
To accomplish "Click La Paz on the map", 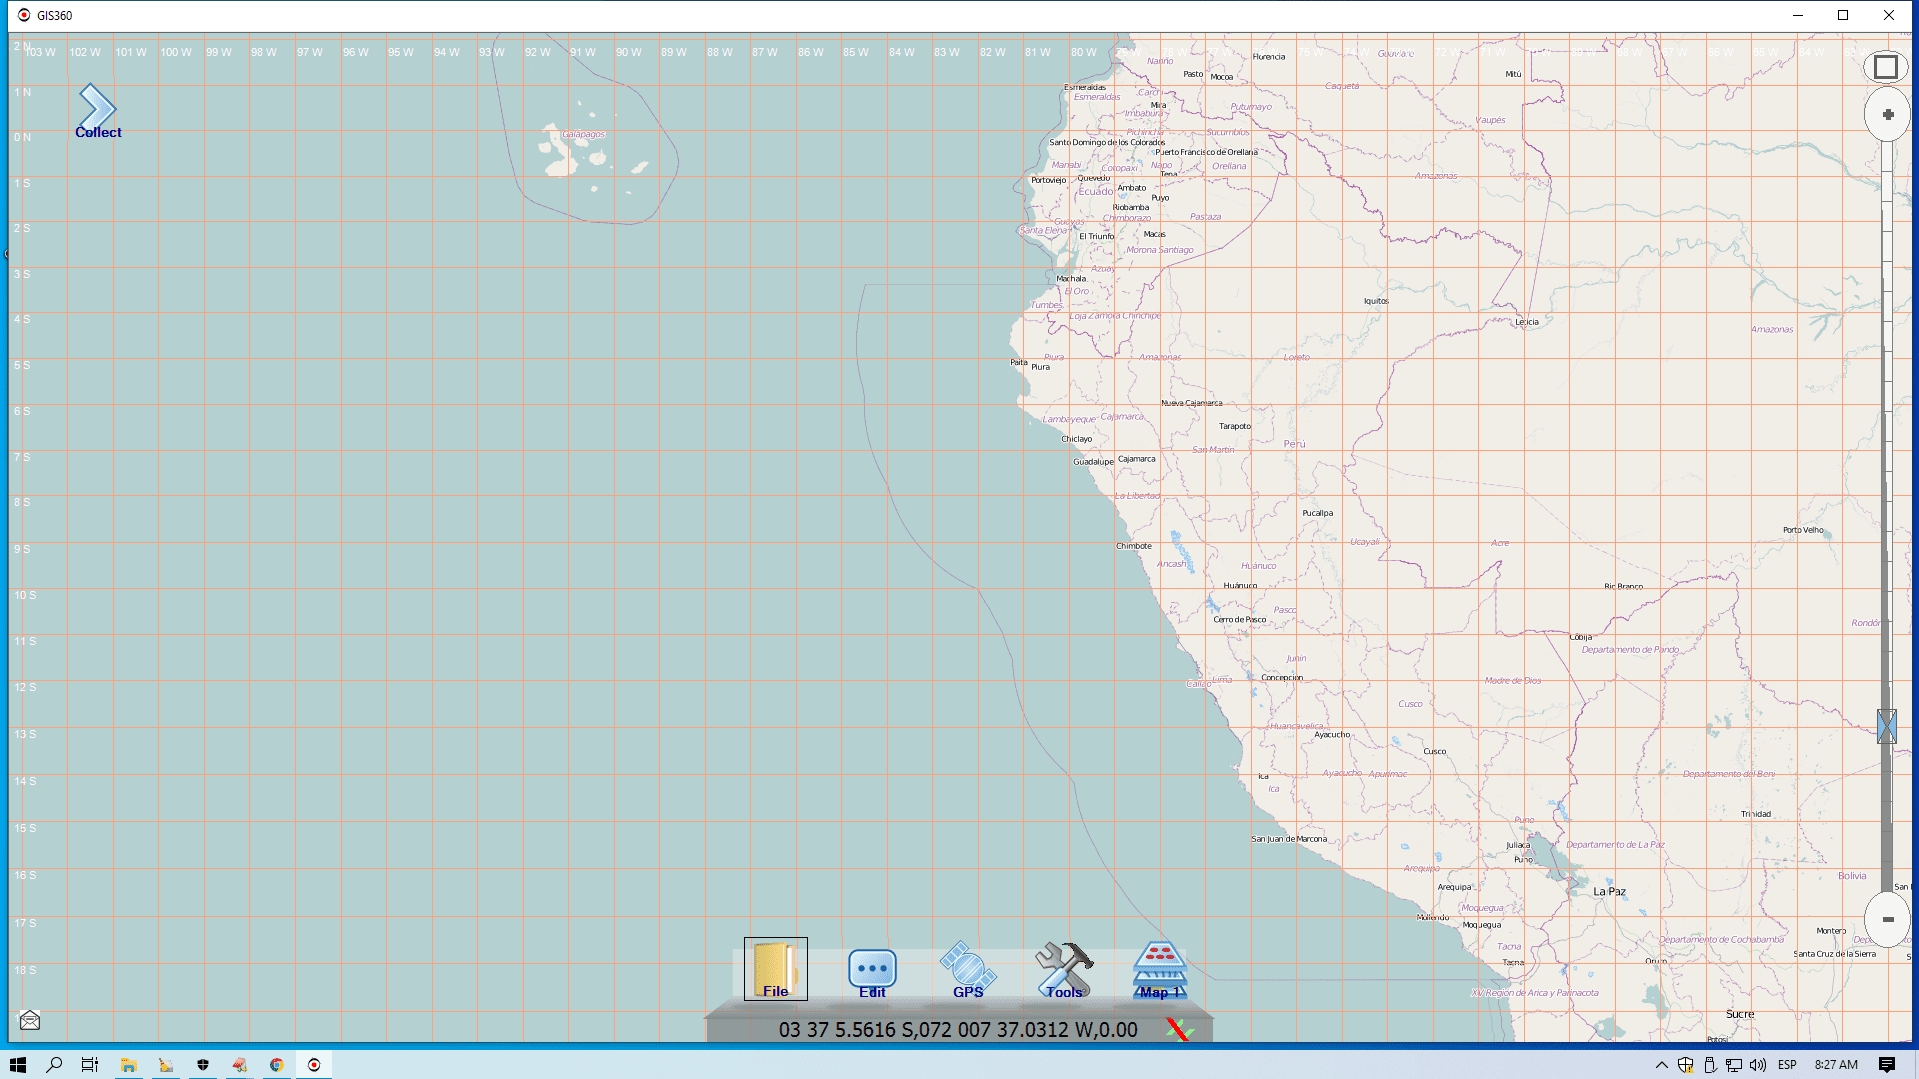I will point(1608,891).
